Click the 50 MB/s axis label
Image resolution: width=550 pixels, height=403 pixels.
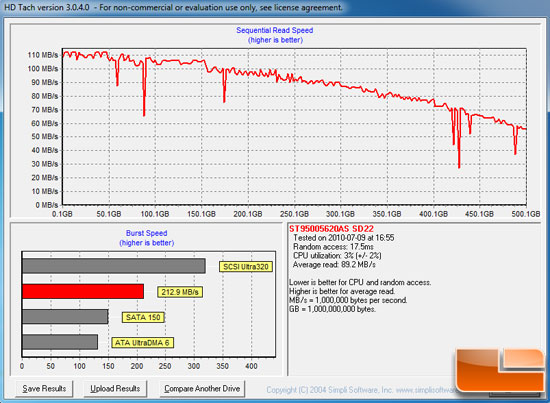click(x=45, y=136)
